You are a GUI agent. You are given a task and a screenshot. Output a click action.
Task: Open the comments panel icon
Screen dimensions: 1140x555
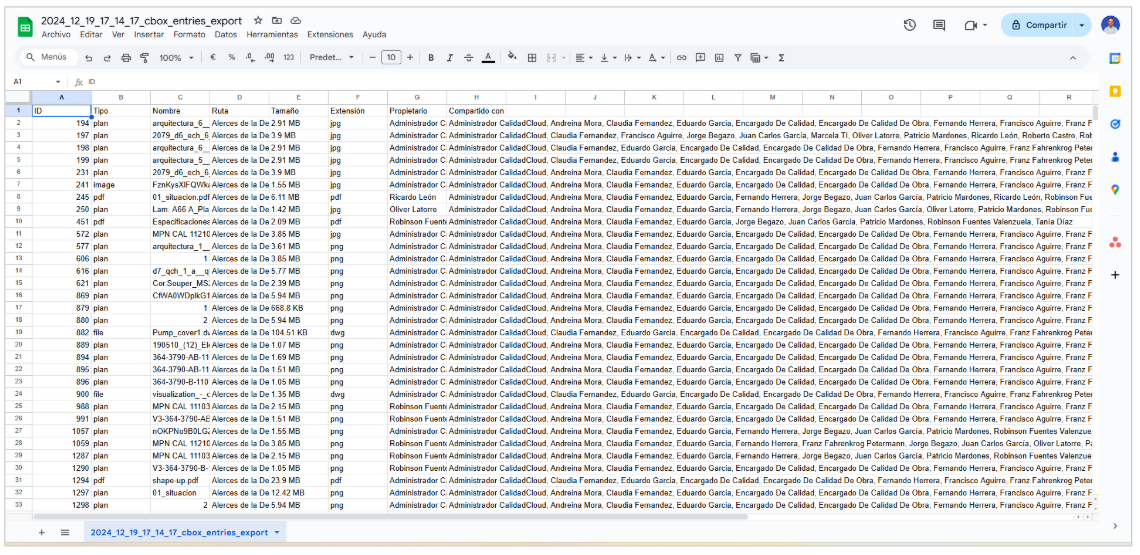[x=939, y=25]
